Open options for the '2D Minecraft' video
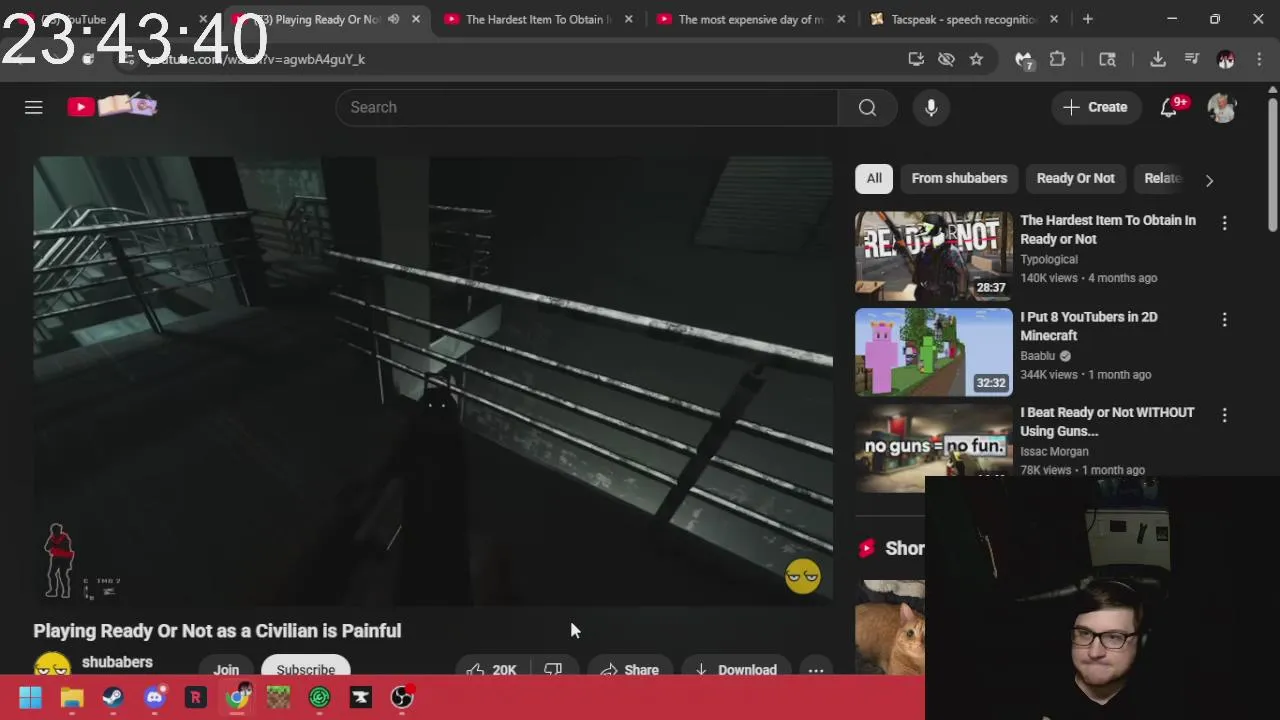The width and height of the screenshot is (1280, 720). [x=1224, y=320]
